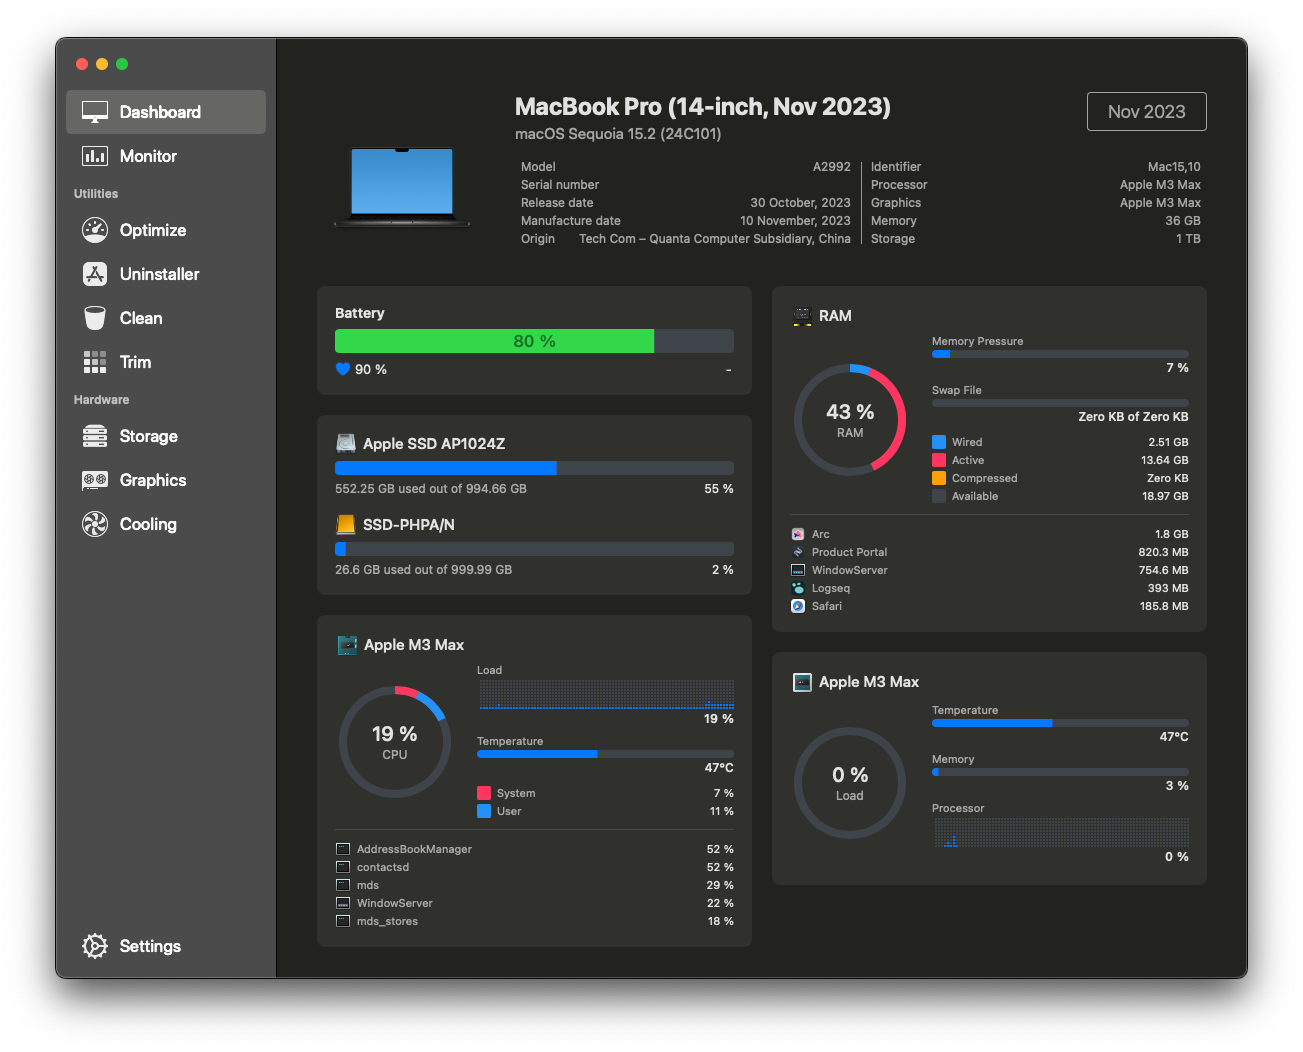1303x1052 pixels.
Task: Click the 43 % RAM ring gauge
Action: point(850,420)
